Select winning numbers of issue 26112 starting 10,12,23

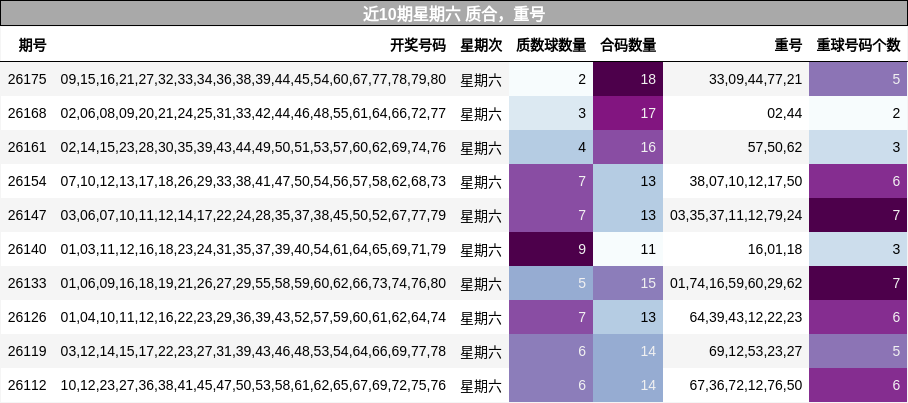(x=253, y=386)
